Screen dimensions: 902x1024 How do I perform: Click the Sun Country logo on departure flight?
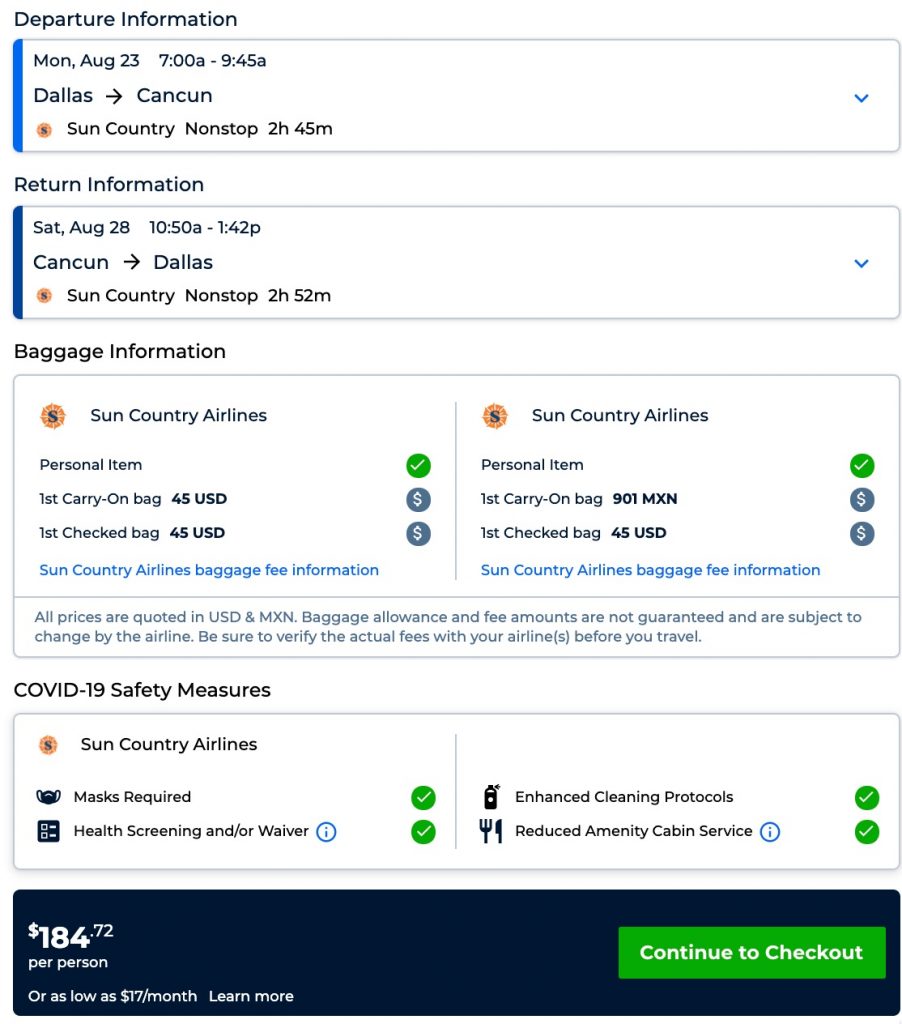click(44, 130)
